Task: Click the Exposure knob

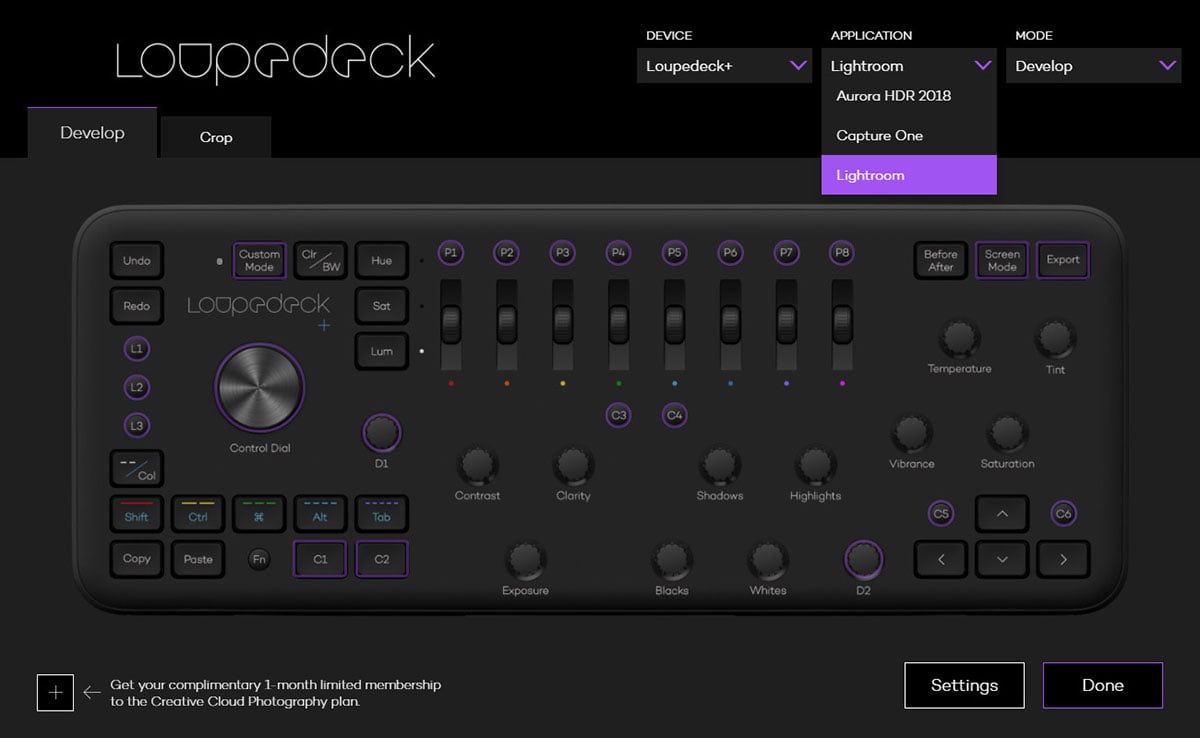Action: pyautogui.click(x=525, y=560)
